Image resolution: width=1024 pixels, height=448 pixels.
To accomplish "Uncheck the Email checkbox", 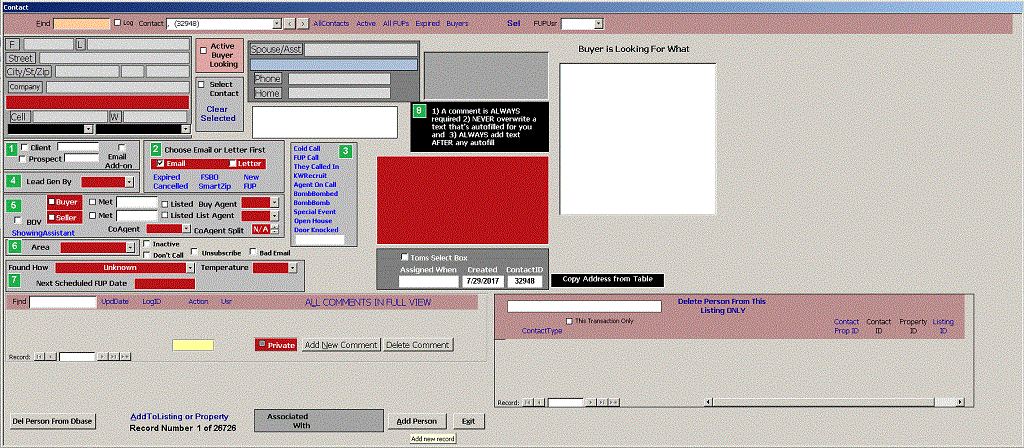I will (x=159, y=163).
